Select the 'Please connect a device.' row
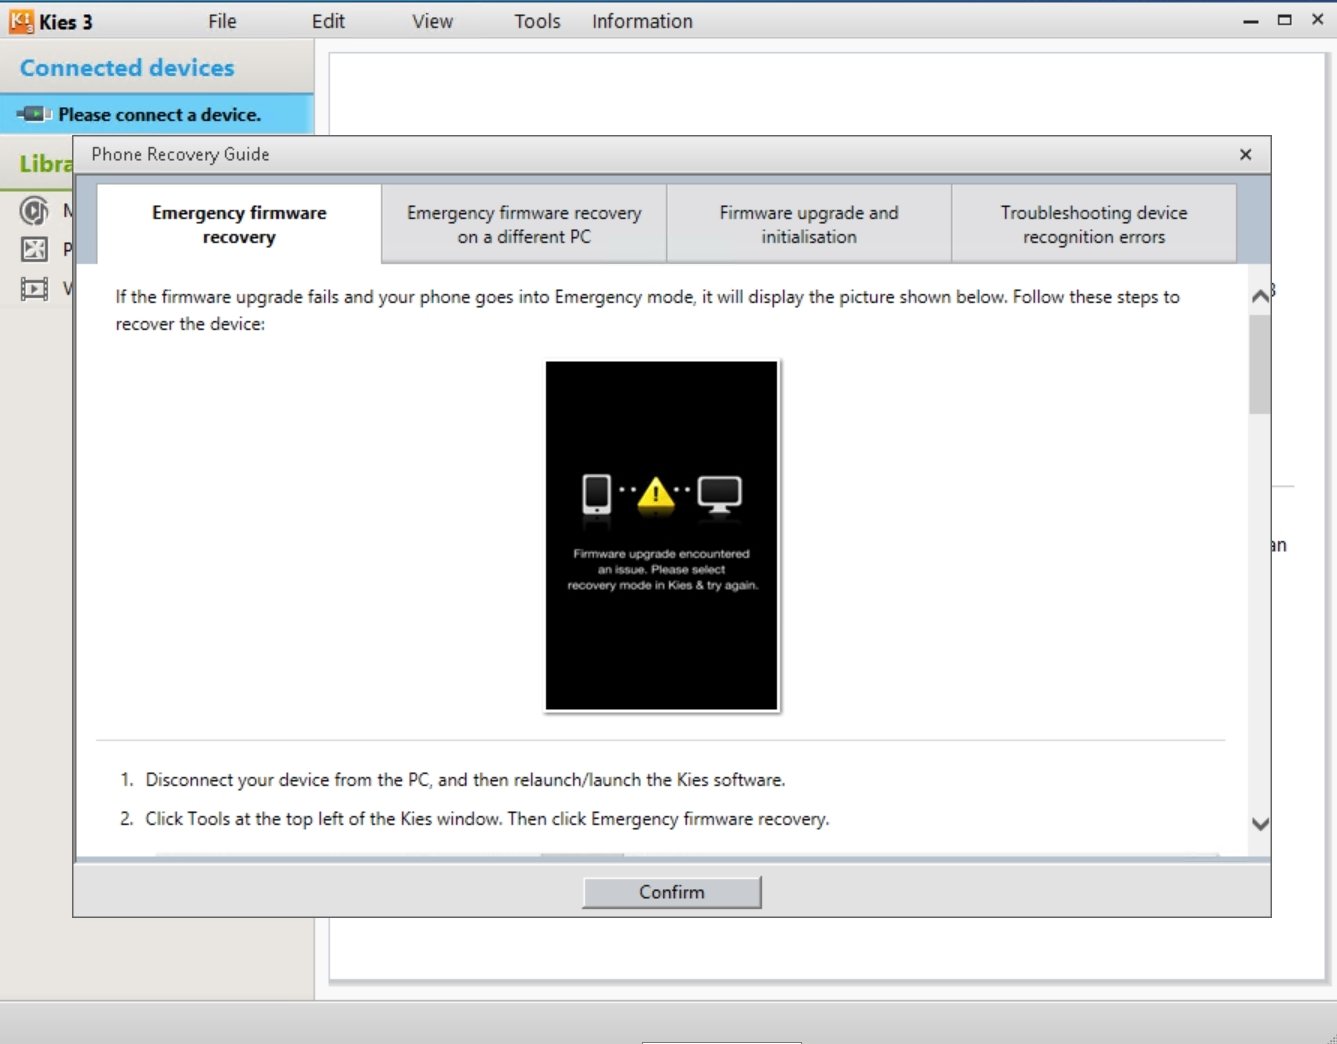 point(157,114)
